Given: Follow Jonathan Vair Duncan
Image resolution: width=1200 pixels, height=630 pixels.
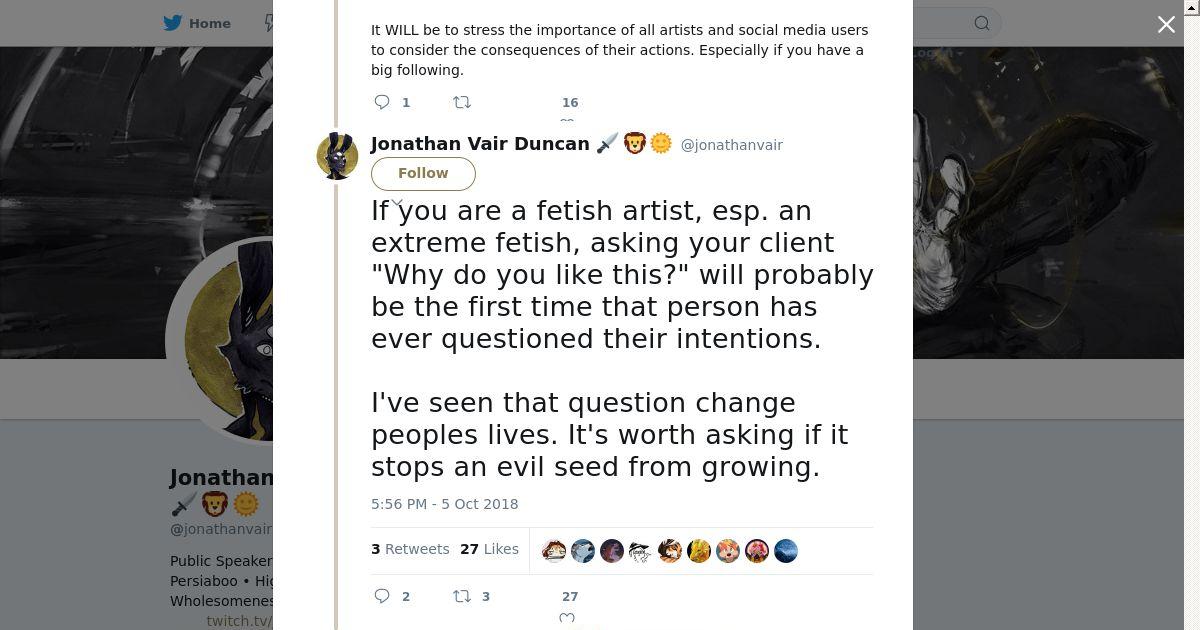Looking at the screenshot, I should pyautogui.click(x=423, y=173).
